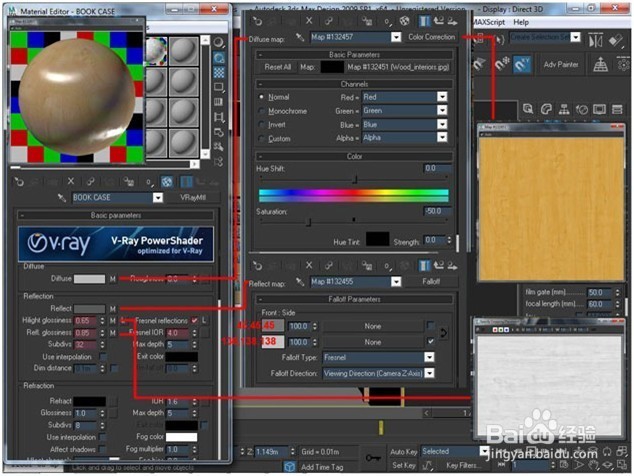Open the Blue channel dropdown
This screenshot has height=476, width=634.
(x=442, y=124)
